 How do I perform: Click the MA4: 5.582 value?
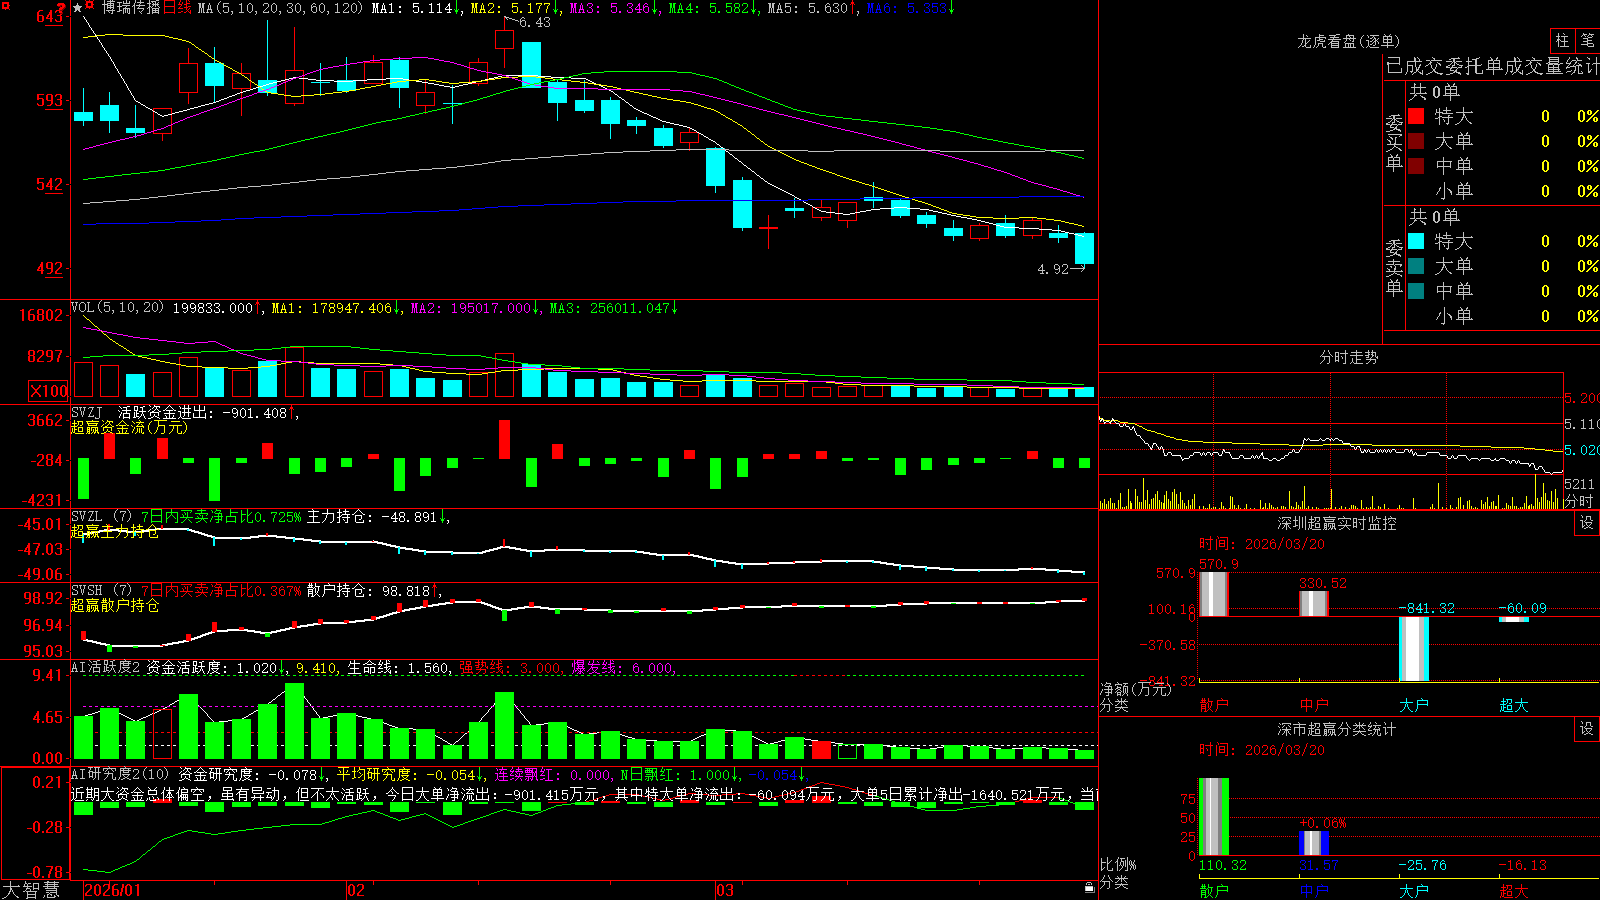pos(713,8)
